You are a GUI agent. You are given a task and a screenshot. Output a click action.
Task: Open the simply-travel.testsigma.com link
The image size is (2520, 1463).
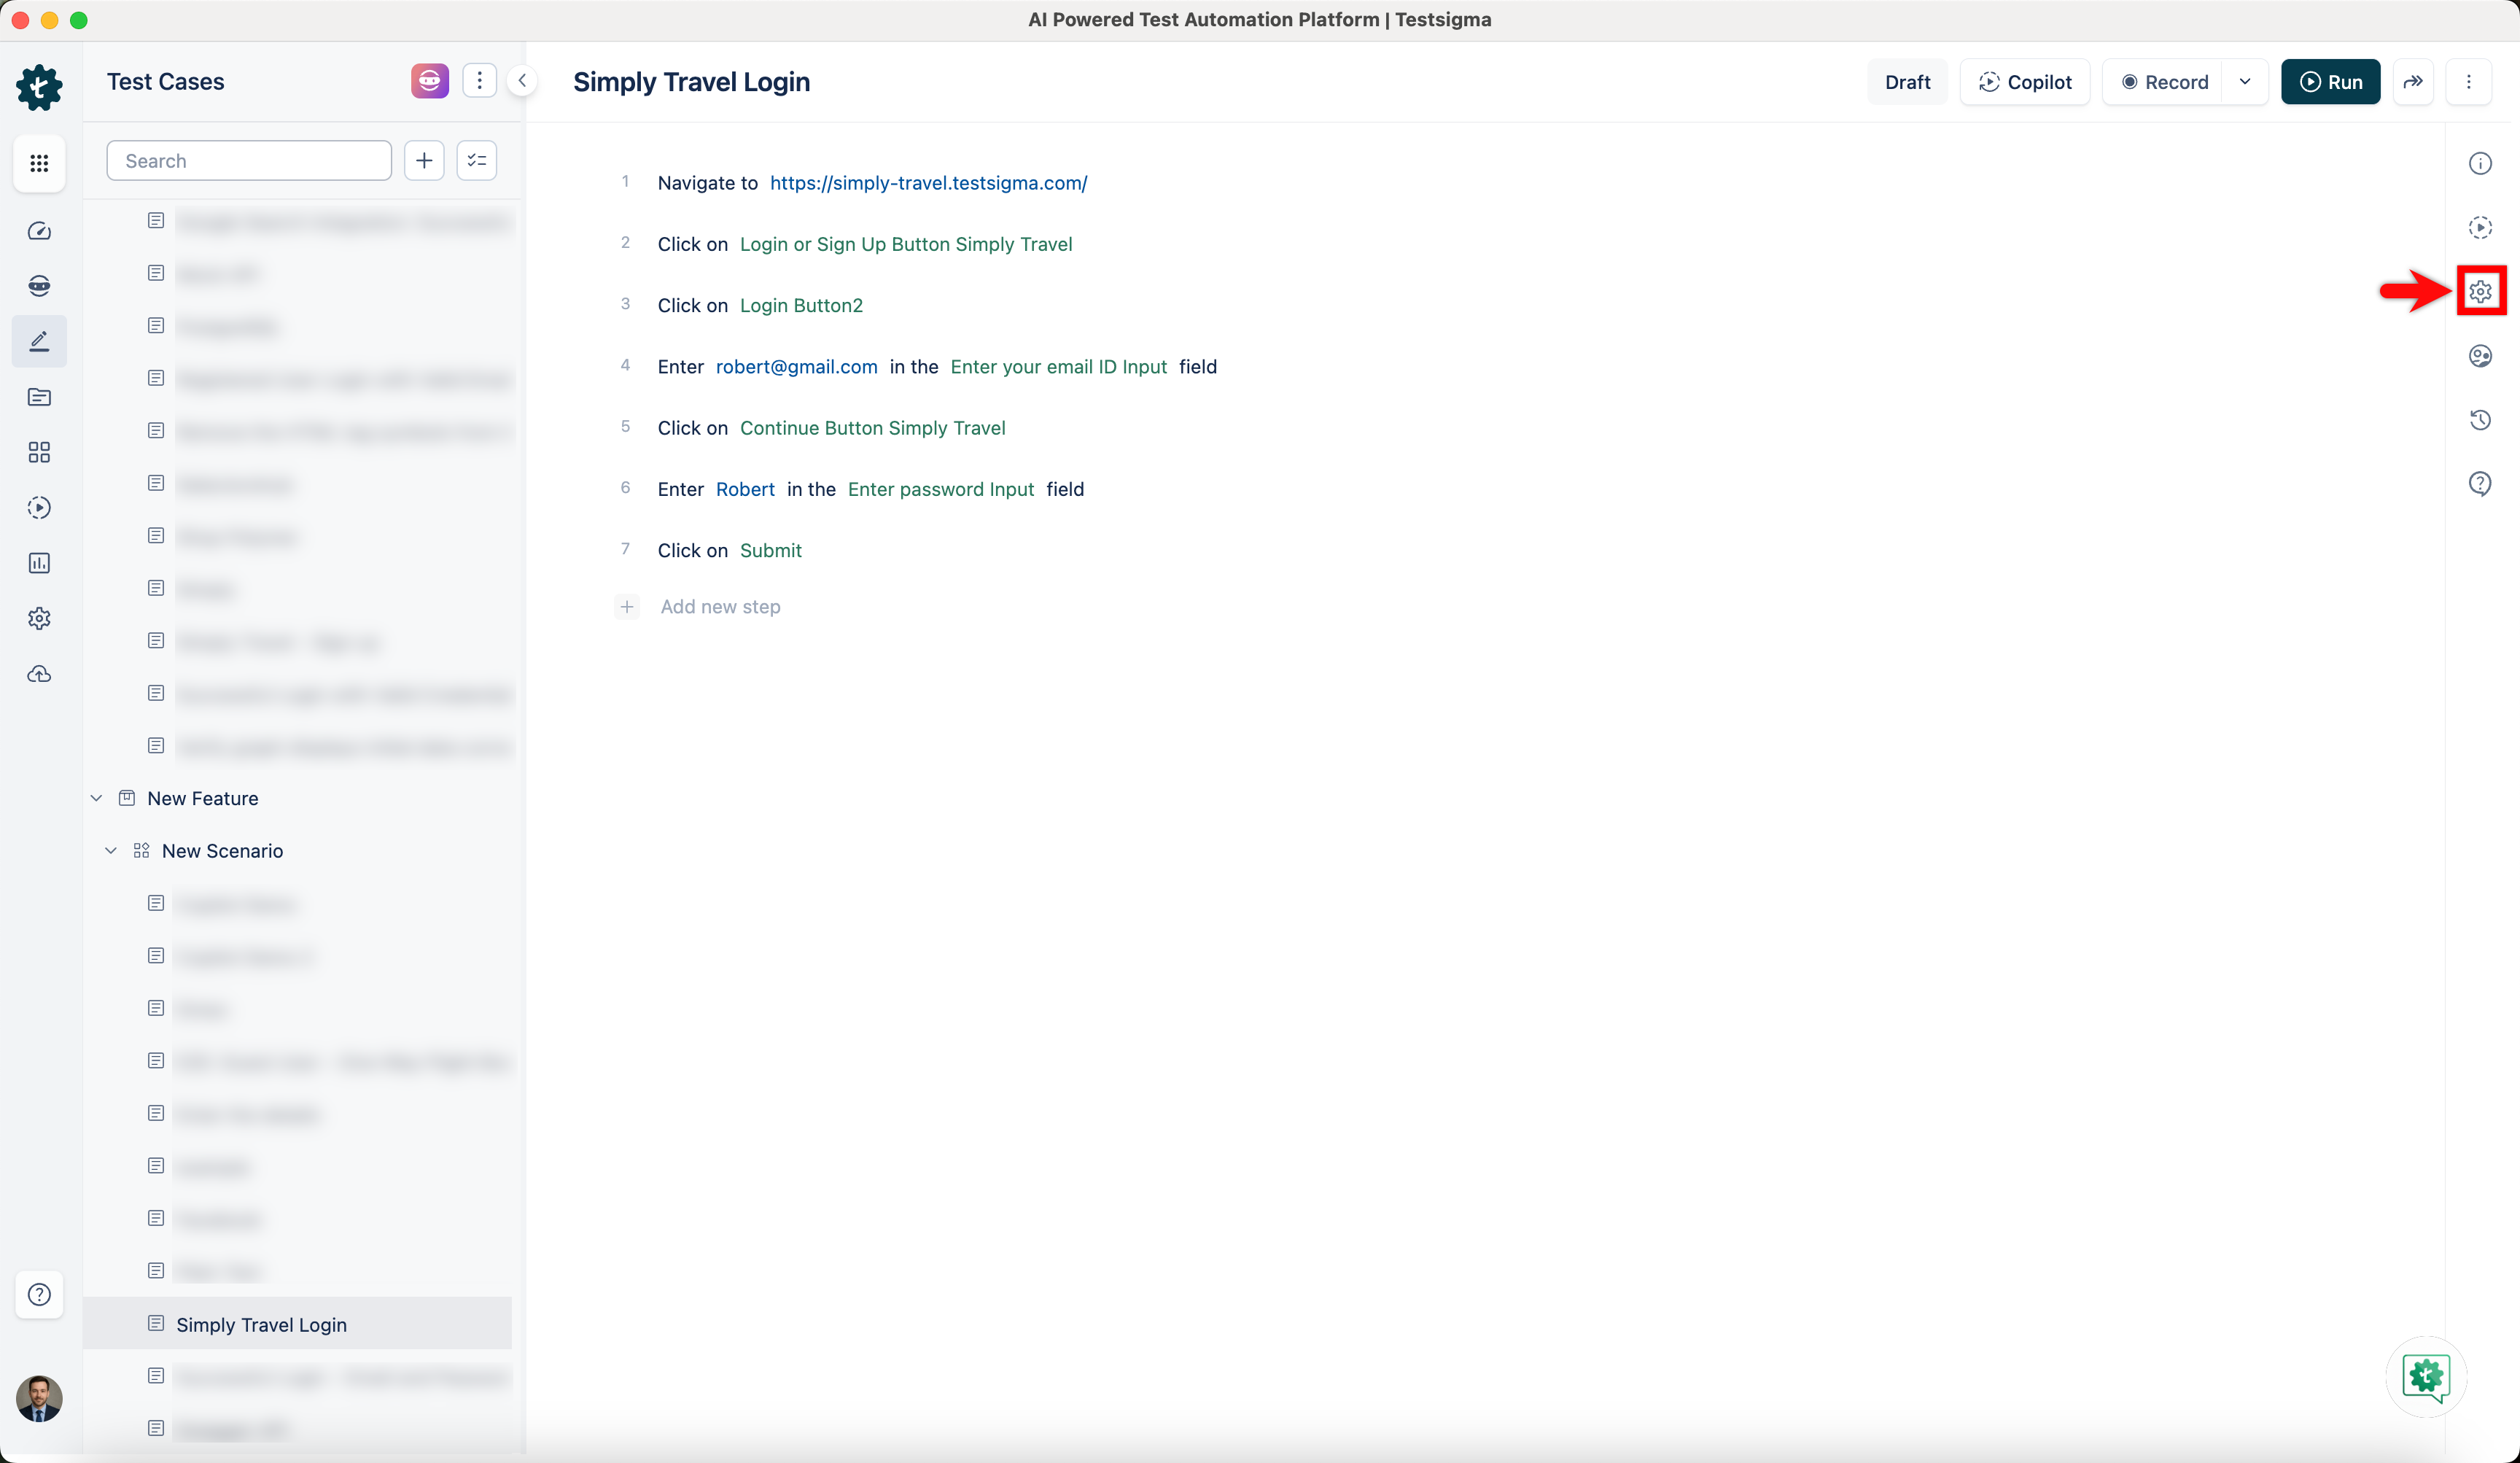[929, 182]
